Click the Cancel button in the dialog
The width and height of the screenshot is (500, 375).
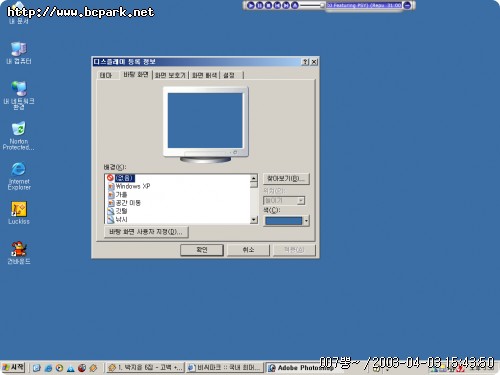click(248, 250)
